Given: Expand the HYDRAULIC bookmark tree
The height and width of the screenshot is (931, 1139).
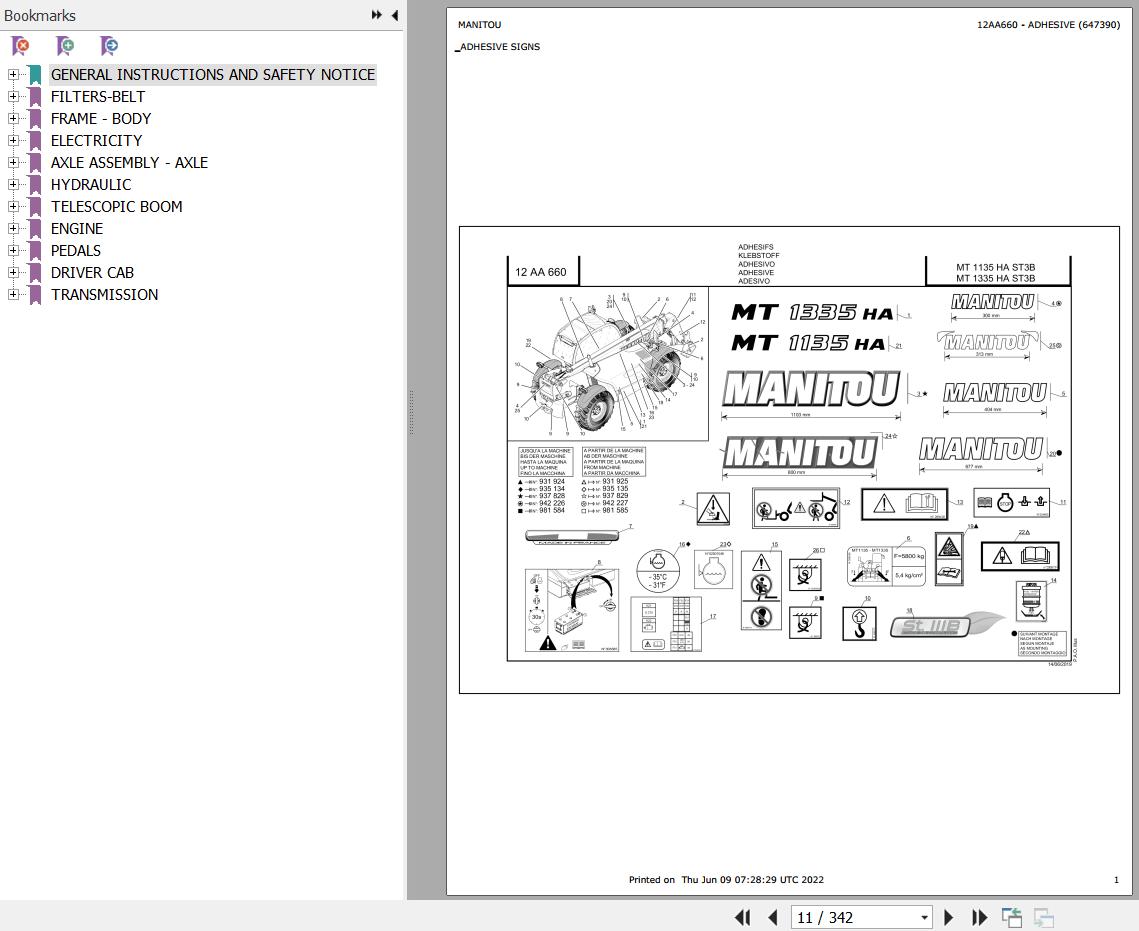Looking at the screenshot, I should pos(11,184).
